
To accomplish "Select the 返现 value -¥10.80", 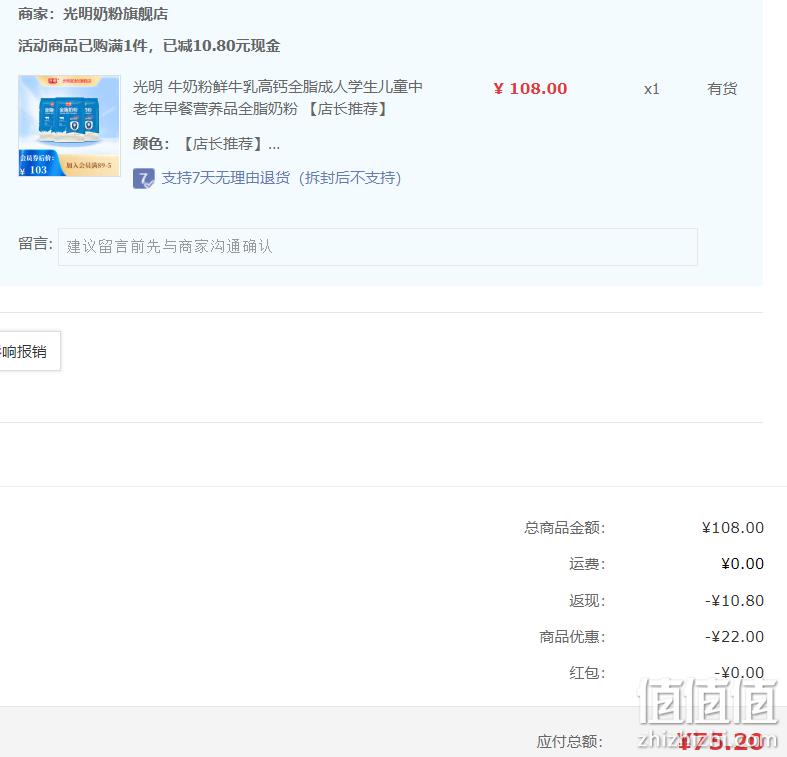I will (x=734, y=600).
